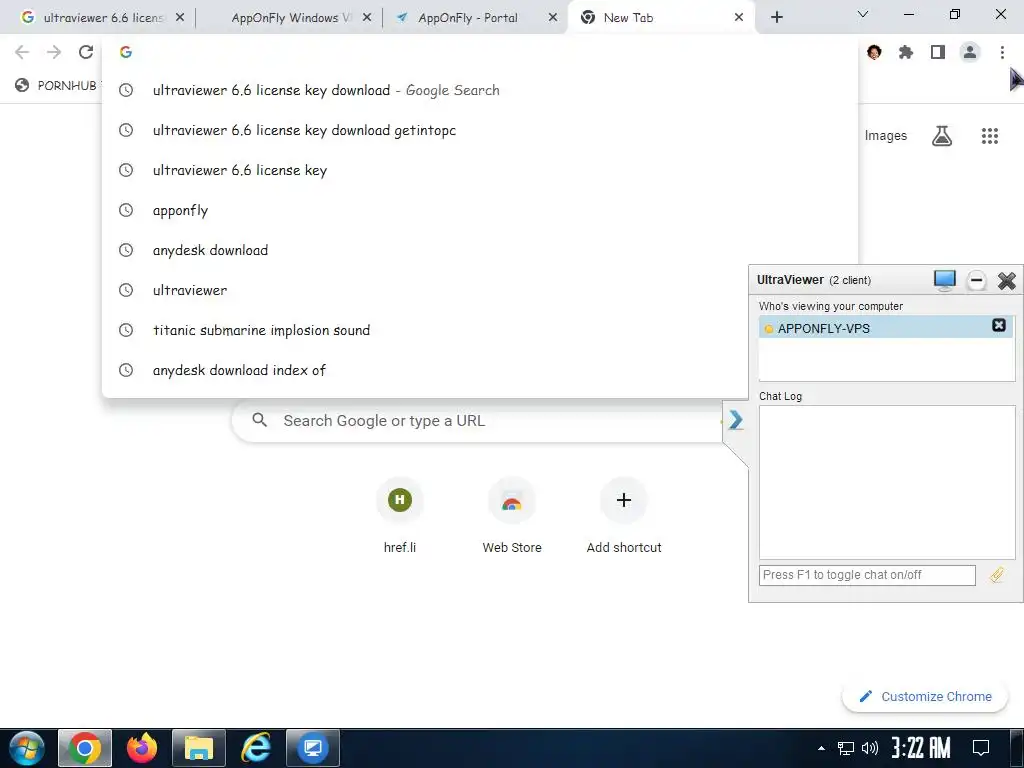Toggle the Chrome side panel icon
The width and height of the screenshot is (1024, 768).
point(938,52)
